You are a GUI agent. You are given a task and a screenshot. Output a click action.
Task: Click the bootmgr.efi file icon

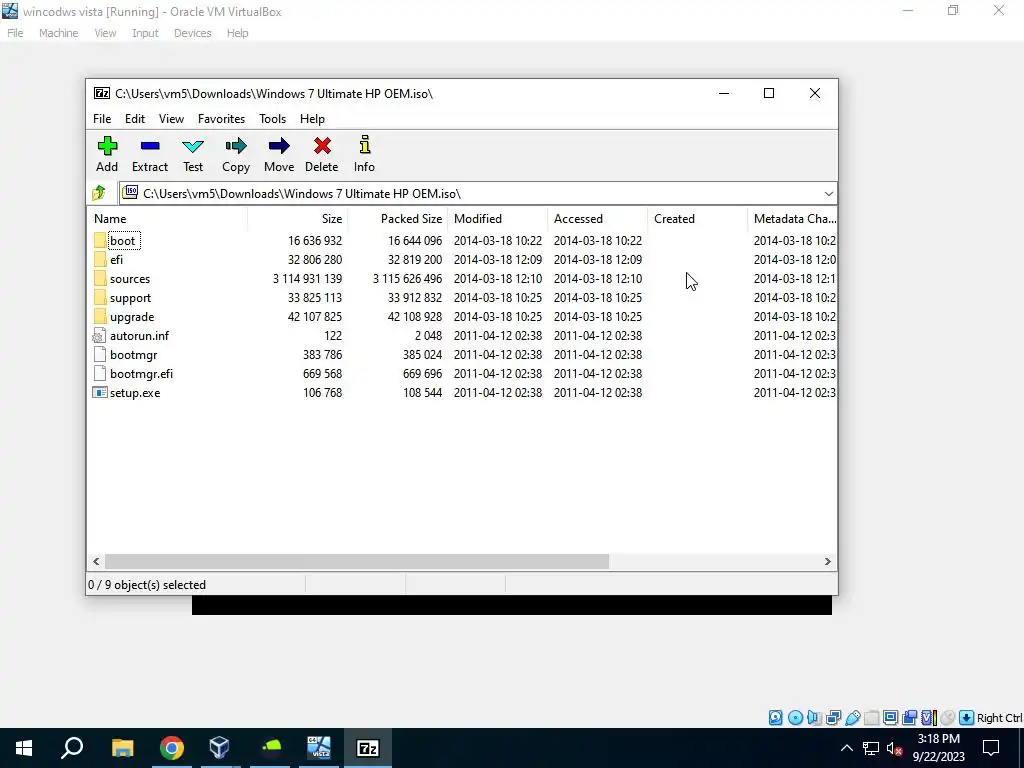point(99,374)
